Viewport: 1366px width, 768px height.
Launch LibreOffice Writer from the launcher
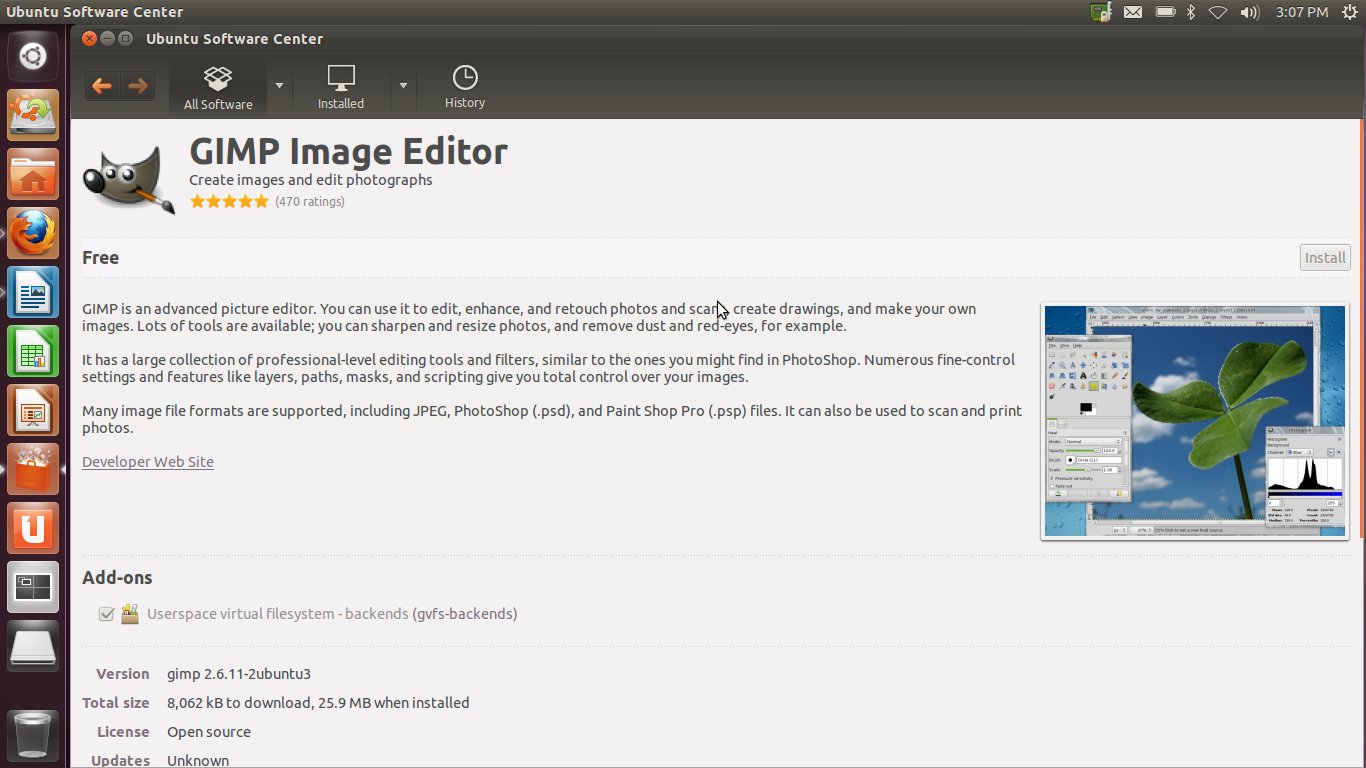tap(33, 292)
